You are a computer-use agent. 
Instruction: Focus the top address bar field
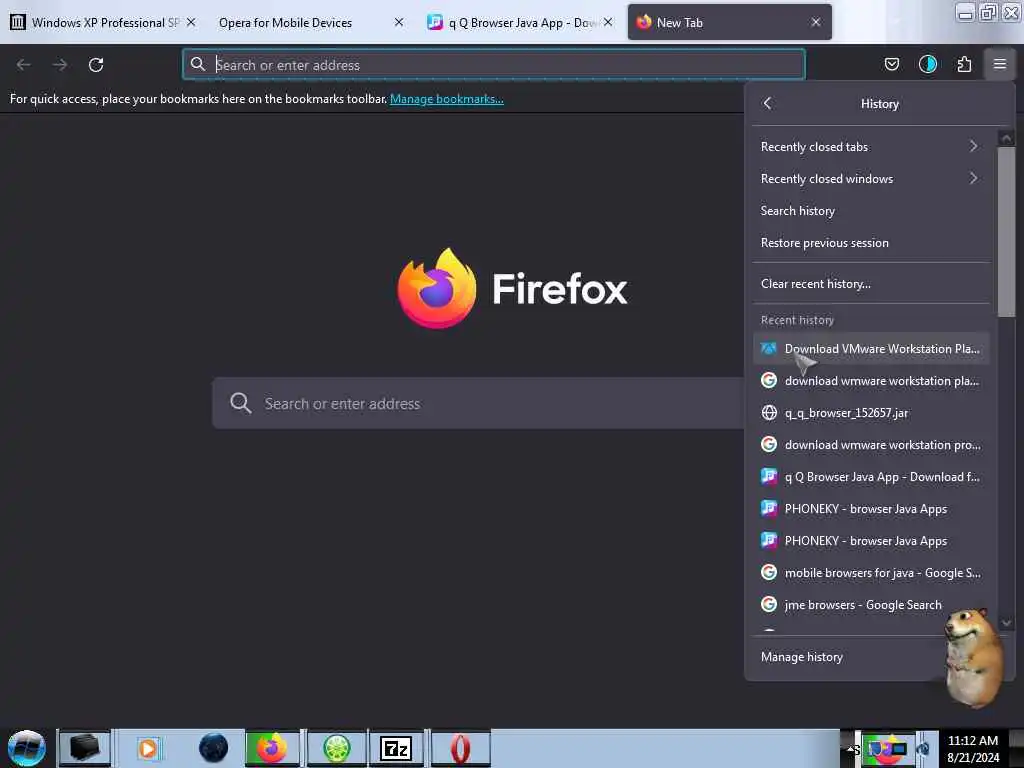tap(494, 64)
